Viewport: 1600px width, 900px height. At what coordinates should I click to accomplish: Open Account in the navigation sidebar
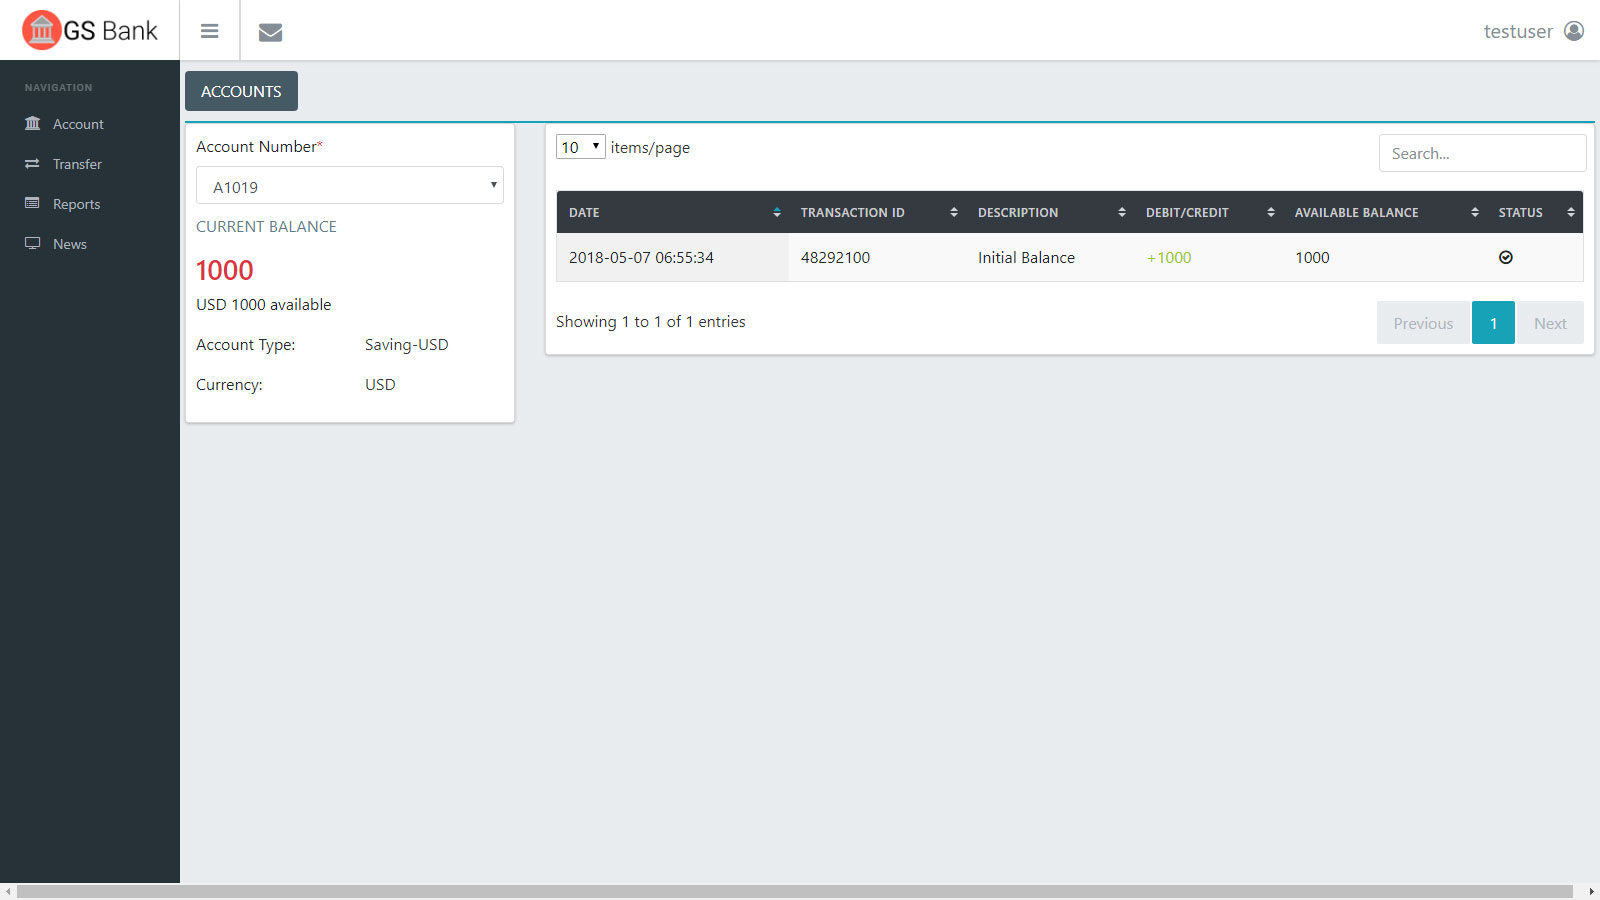[x=78, y=124]
